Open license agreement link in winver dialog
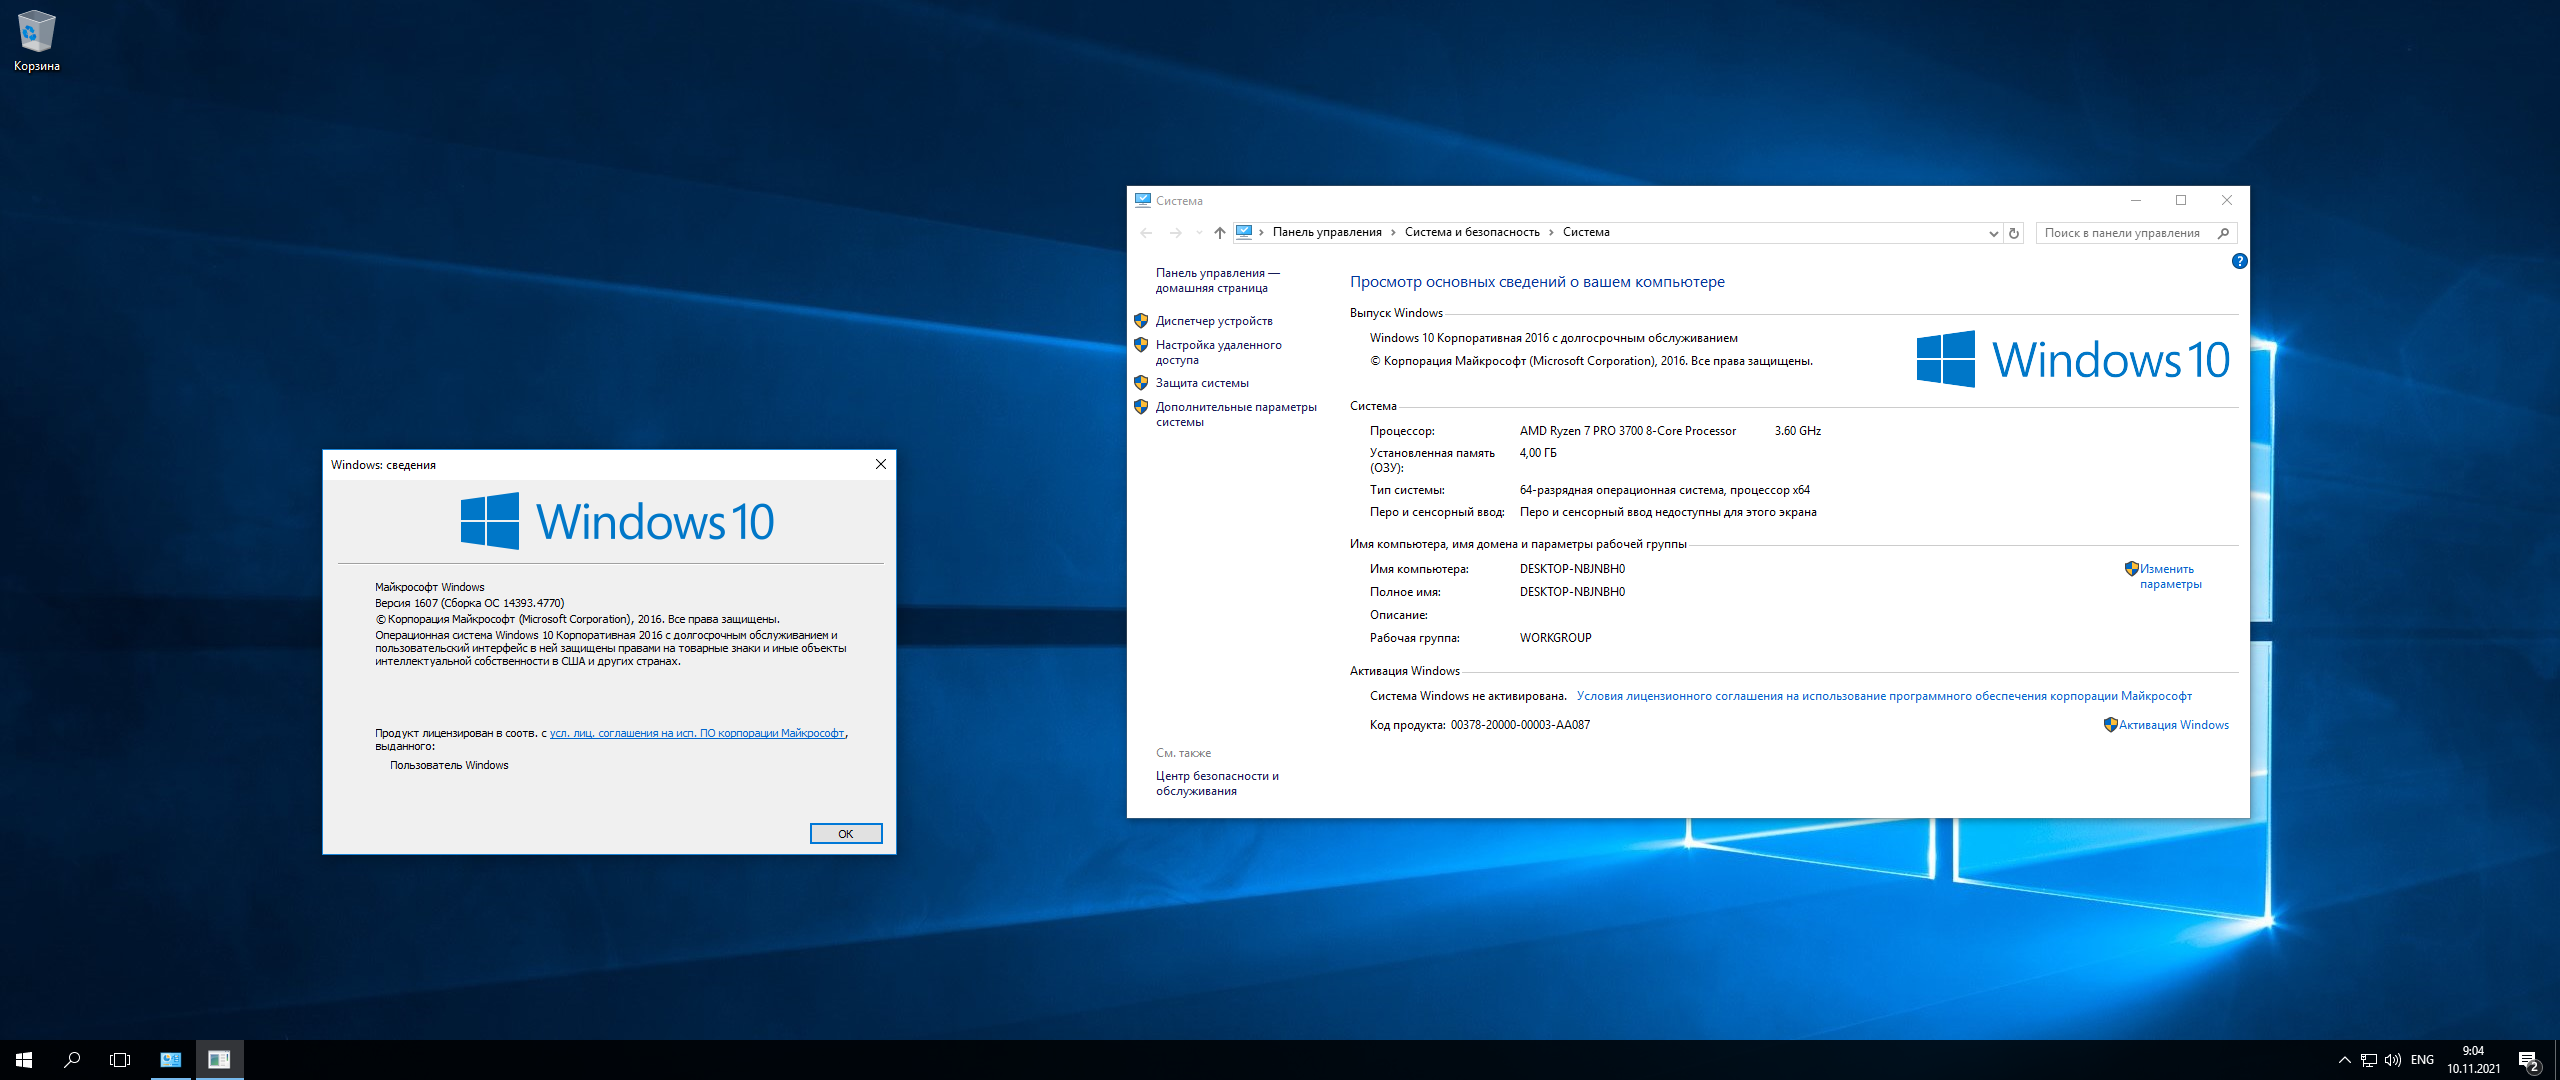Viewport: 2560px width, 1080px height. click(x=697, y=733)
